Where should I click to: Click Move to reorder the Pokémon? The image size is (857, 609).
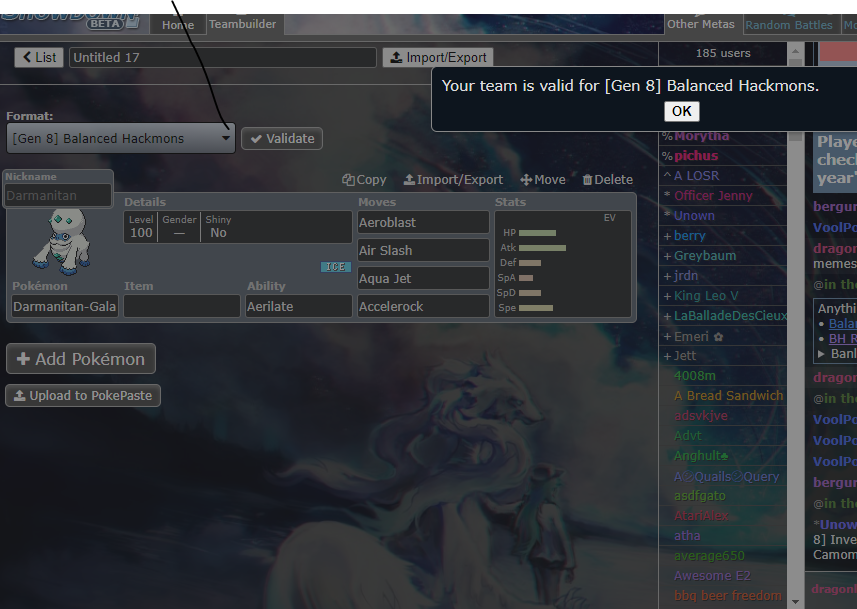(x=543, y=180)
